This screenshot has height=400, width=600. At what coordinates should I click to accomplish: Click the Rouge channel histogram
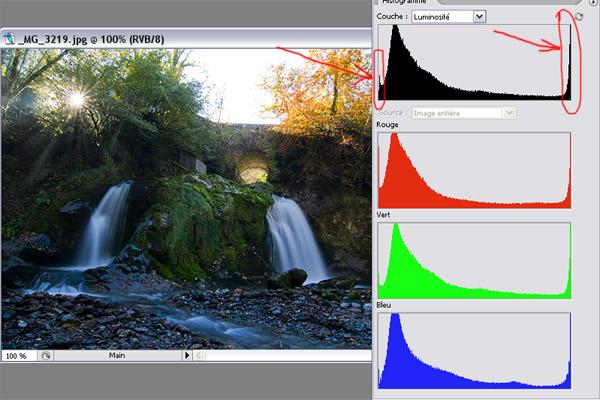pyautogui.click(x=474, y=170)
